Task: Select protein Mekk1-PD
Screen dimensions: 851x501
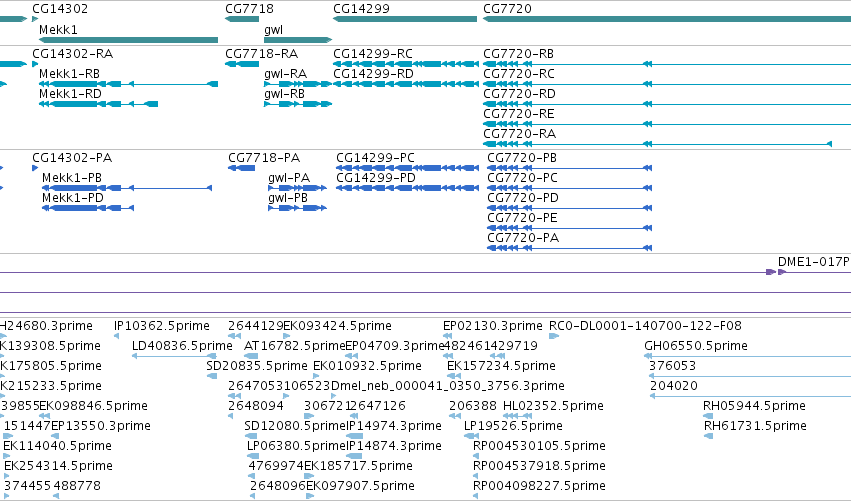Action: 73,198
